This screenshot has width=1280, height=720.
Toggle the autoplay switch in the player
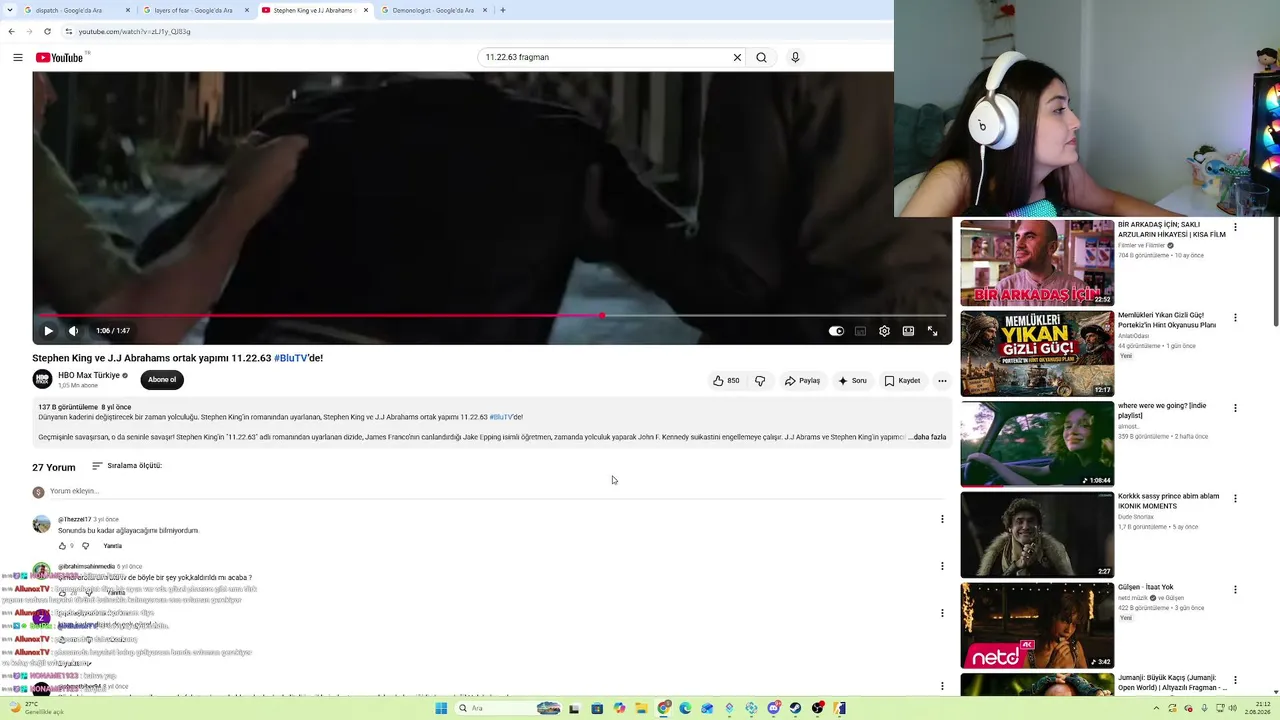click(x=836, y=331)
